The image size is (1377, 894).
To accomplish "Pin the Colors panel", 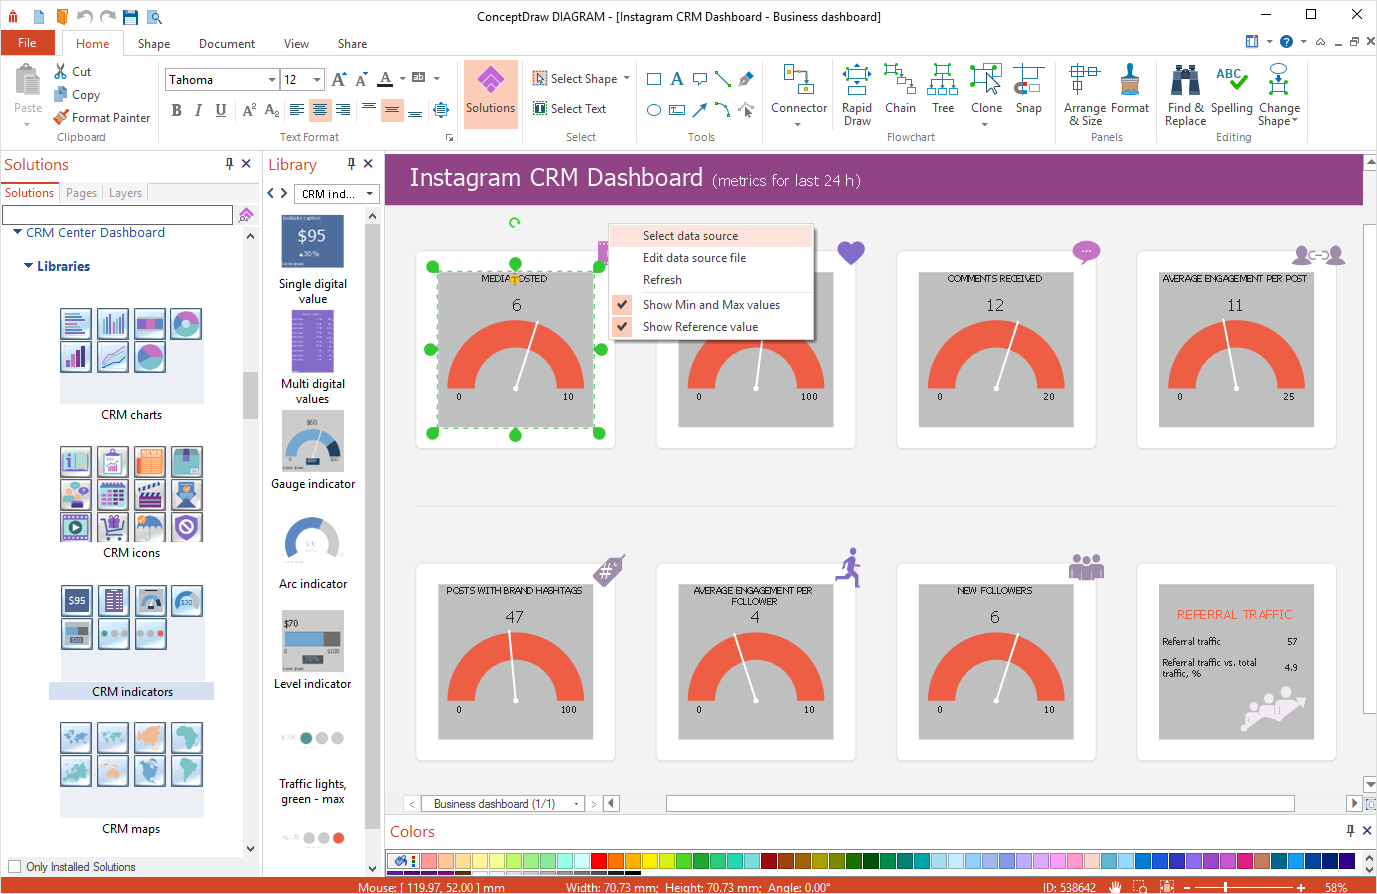I will (1350, 831).
